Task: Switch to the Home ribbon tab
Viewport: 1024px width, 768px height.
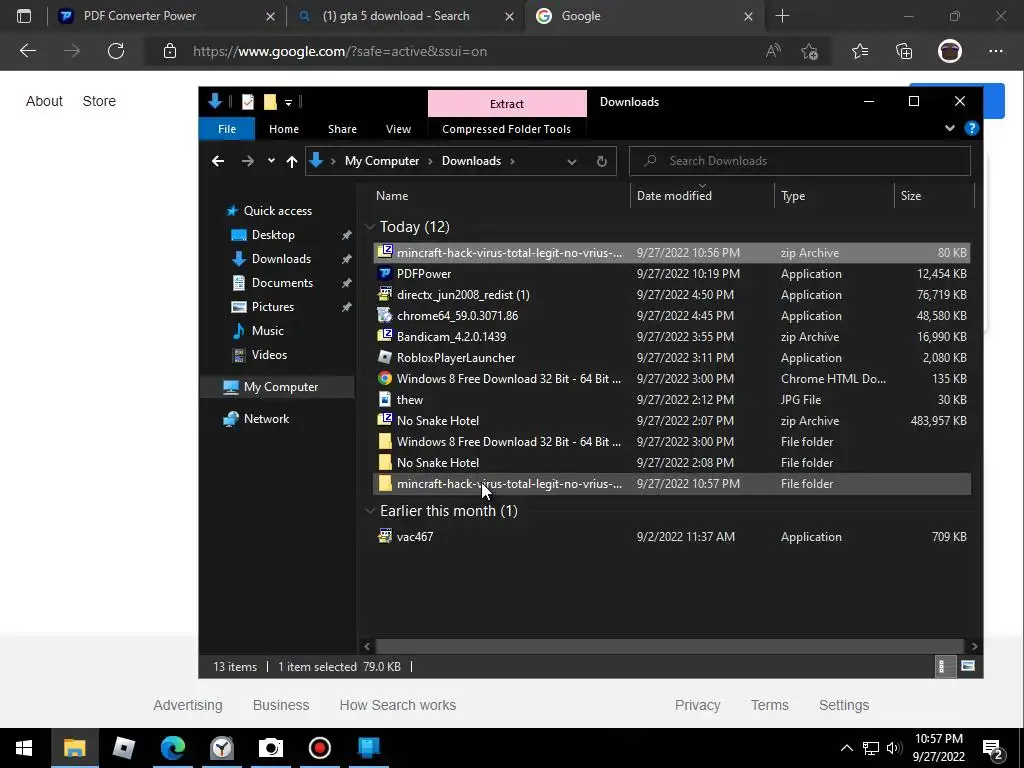Action: [283, 129]
